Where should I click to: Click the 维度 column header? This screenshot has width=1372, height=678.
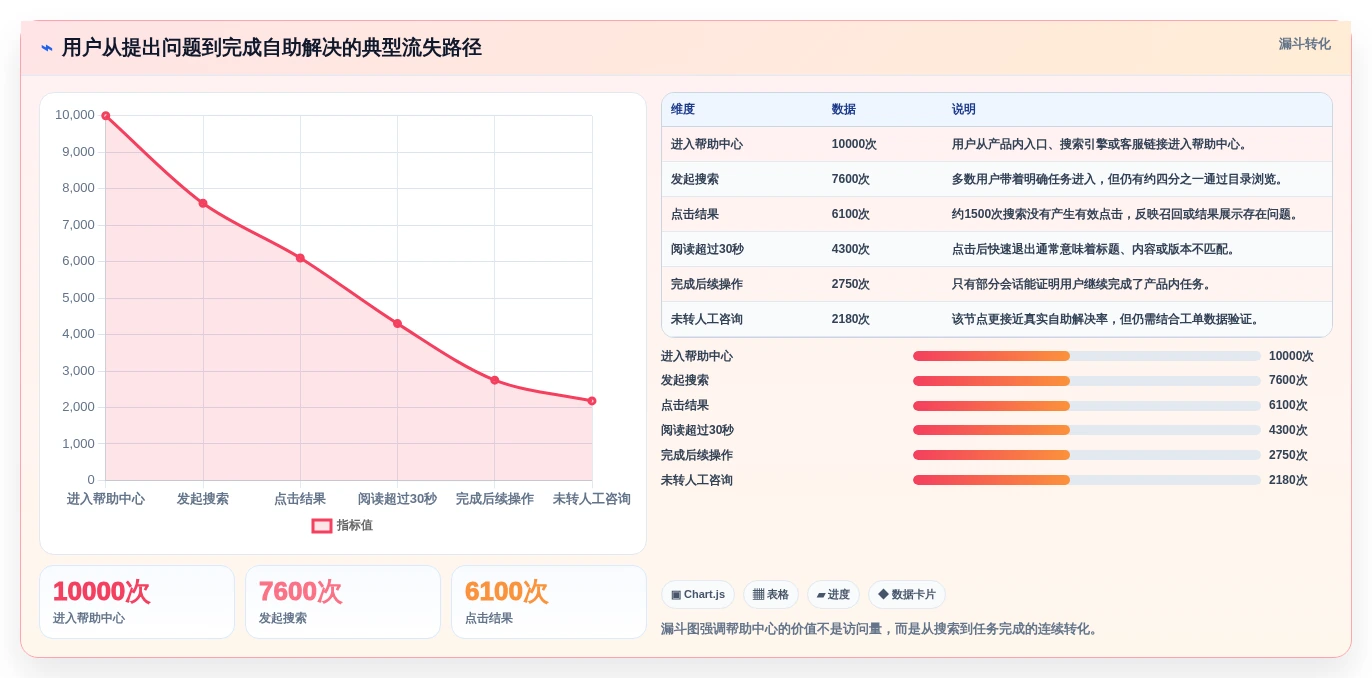tap(683, 110)
